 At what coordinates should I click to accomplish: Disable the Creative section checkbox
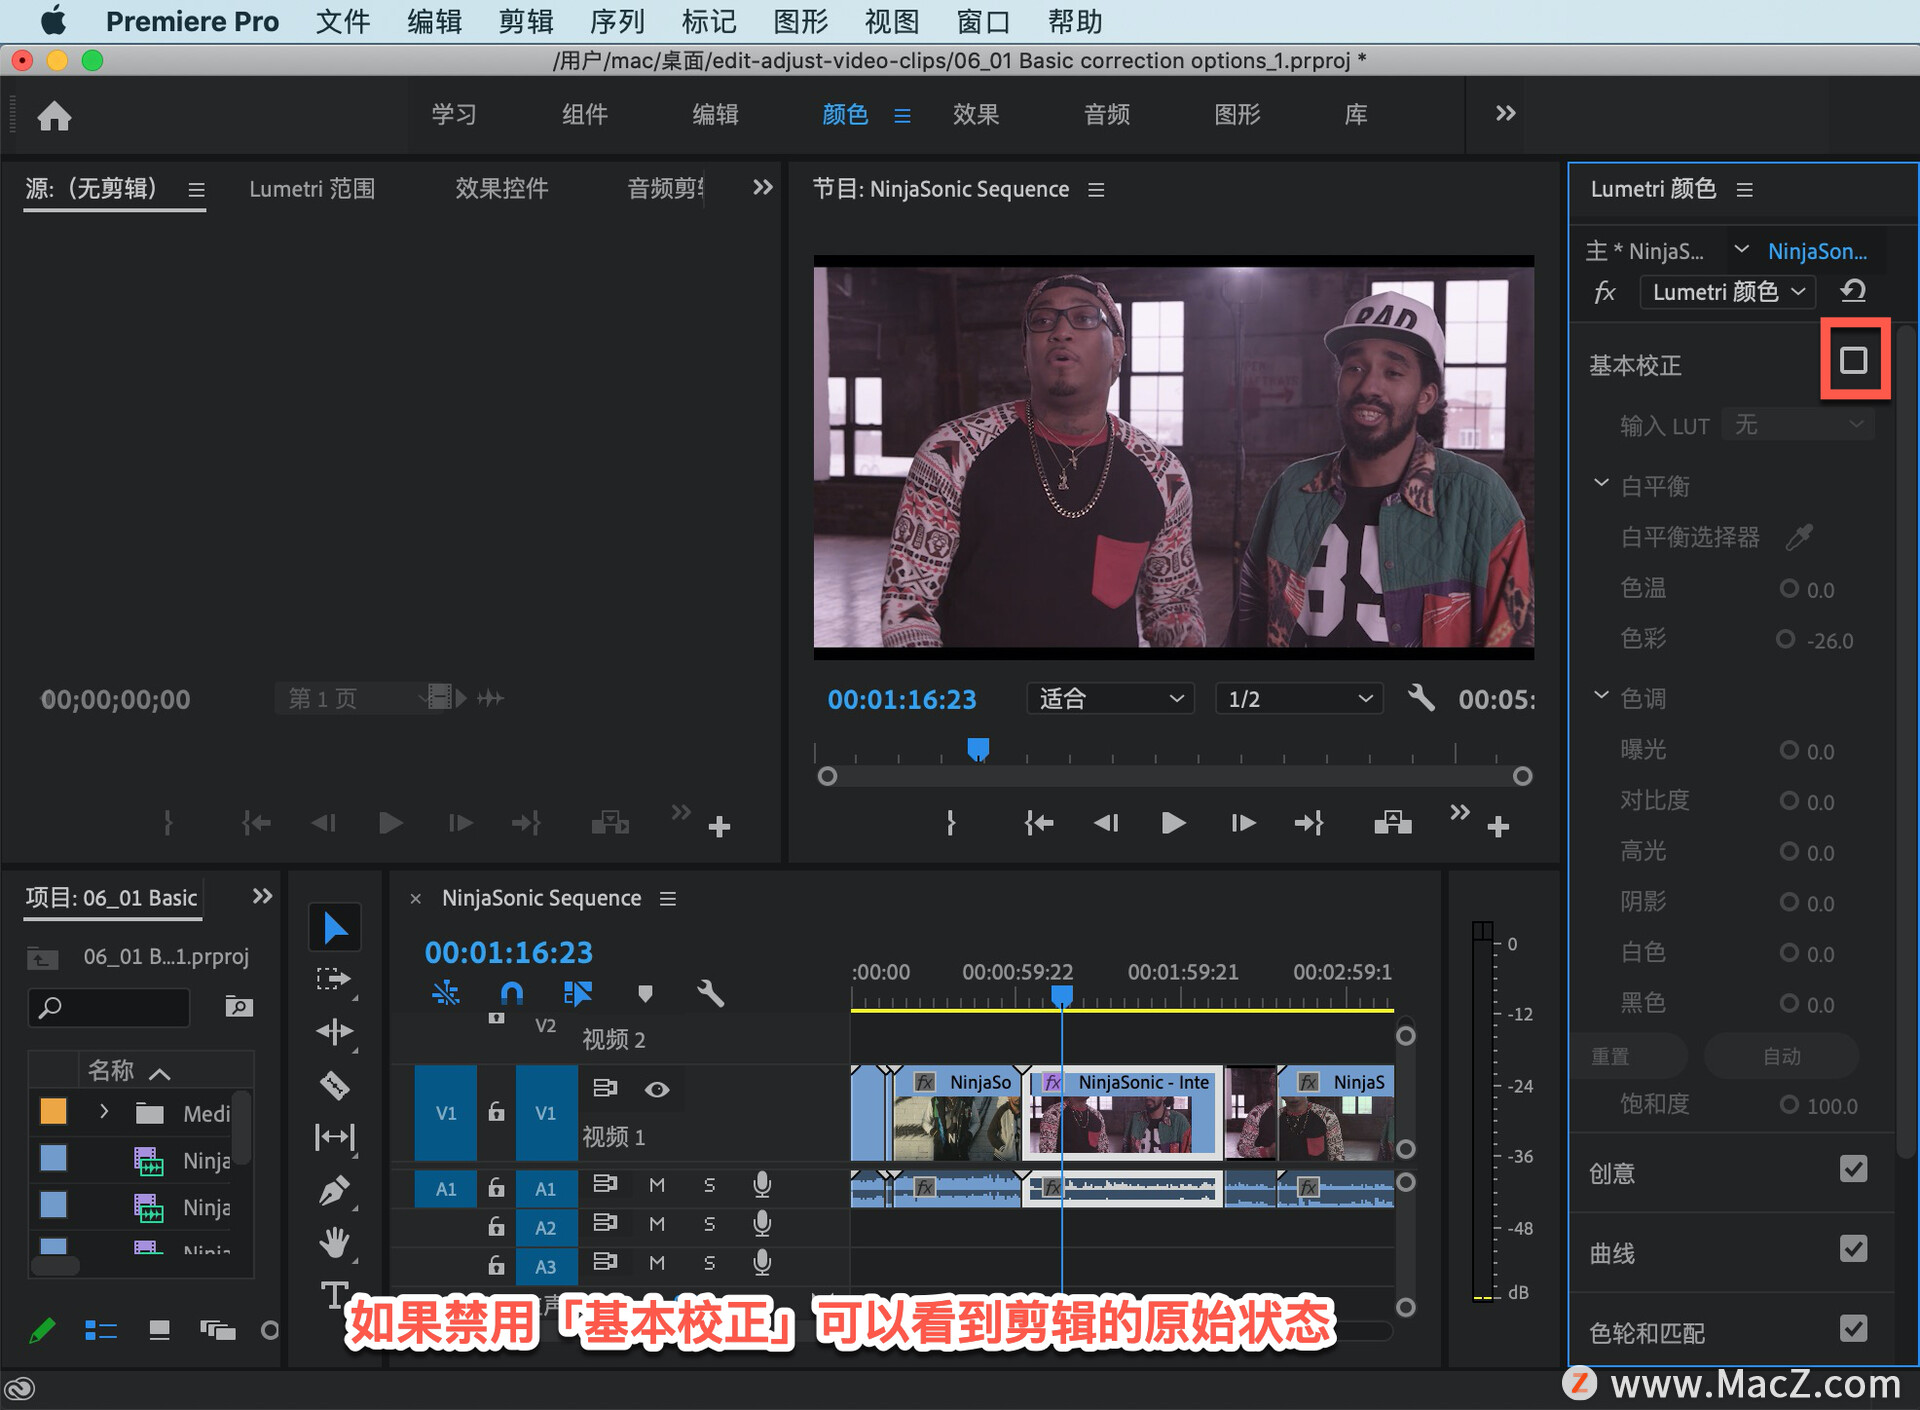click(x=1854, y=1169)
